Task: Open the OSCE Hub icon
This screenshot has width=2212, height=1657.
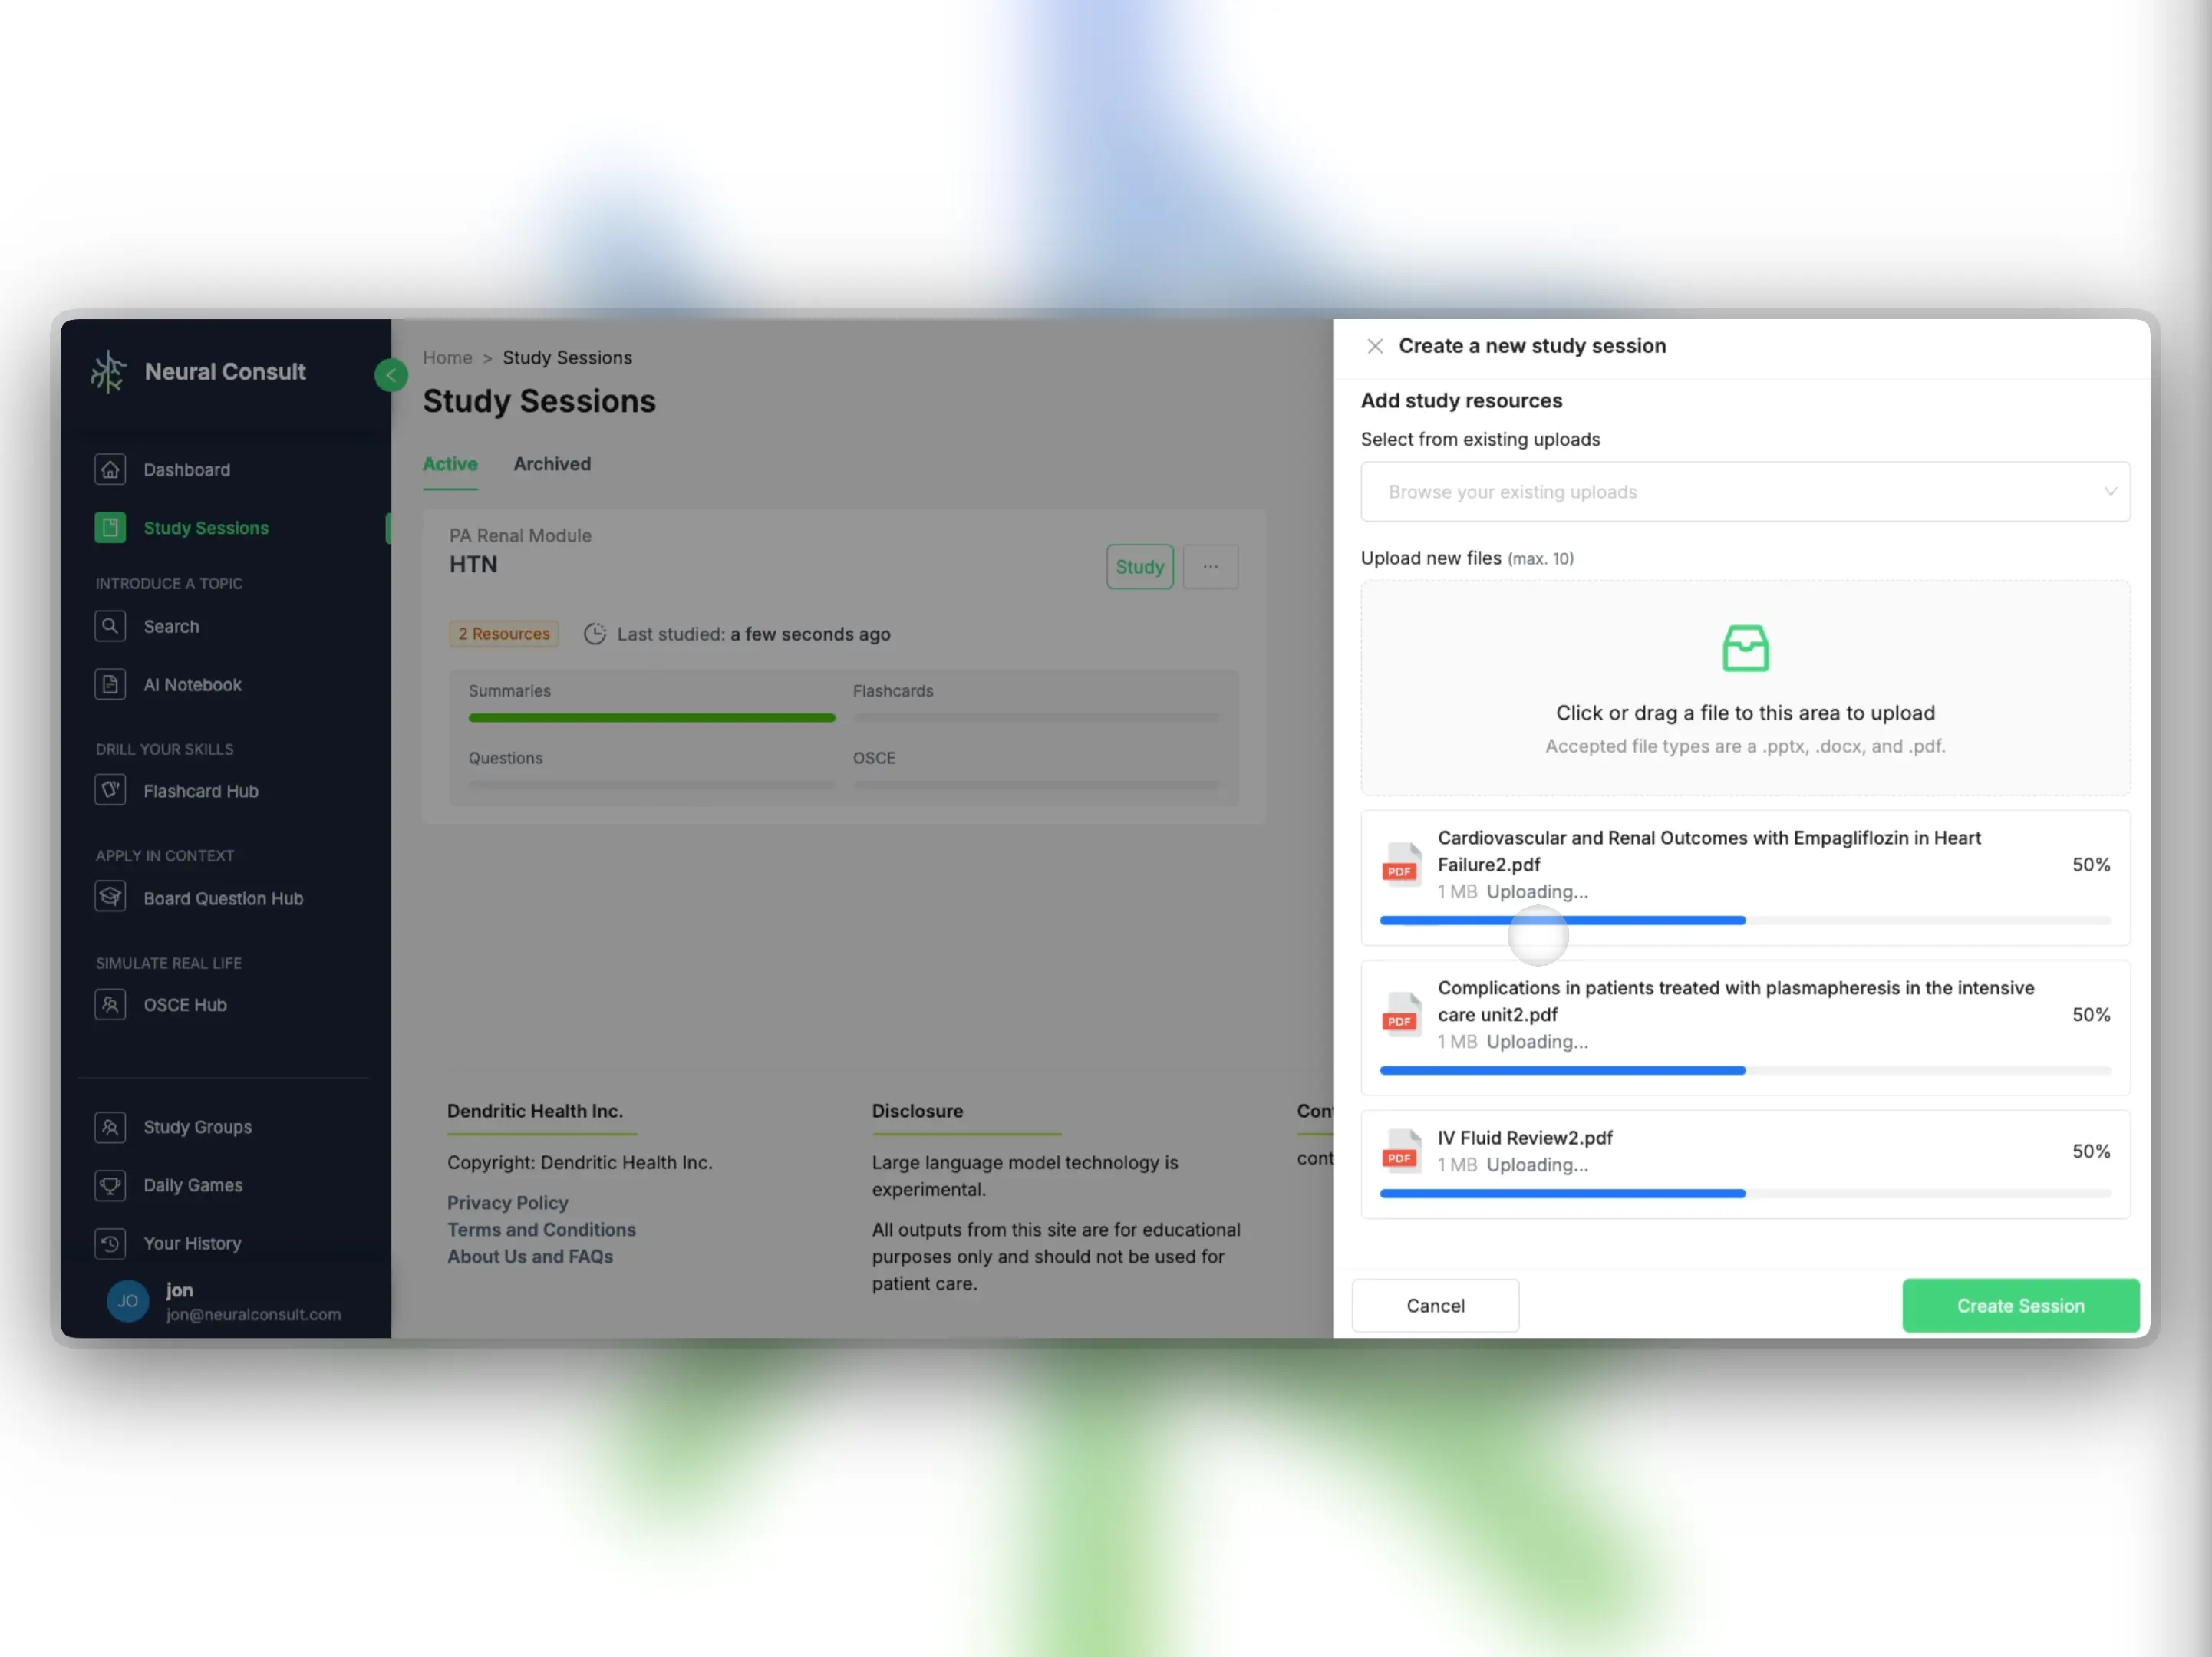Action: click(110, 1004)
